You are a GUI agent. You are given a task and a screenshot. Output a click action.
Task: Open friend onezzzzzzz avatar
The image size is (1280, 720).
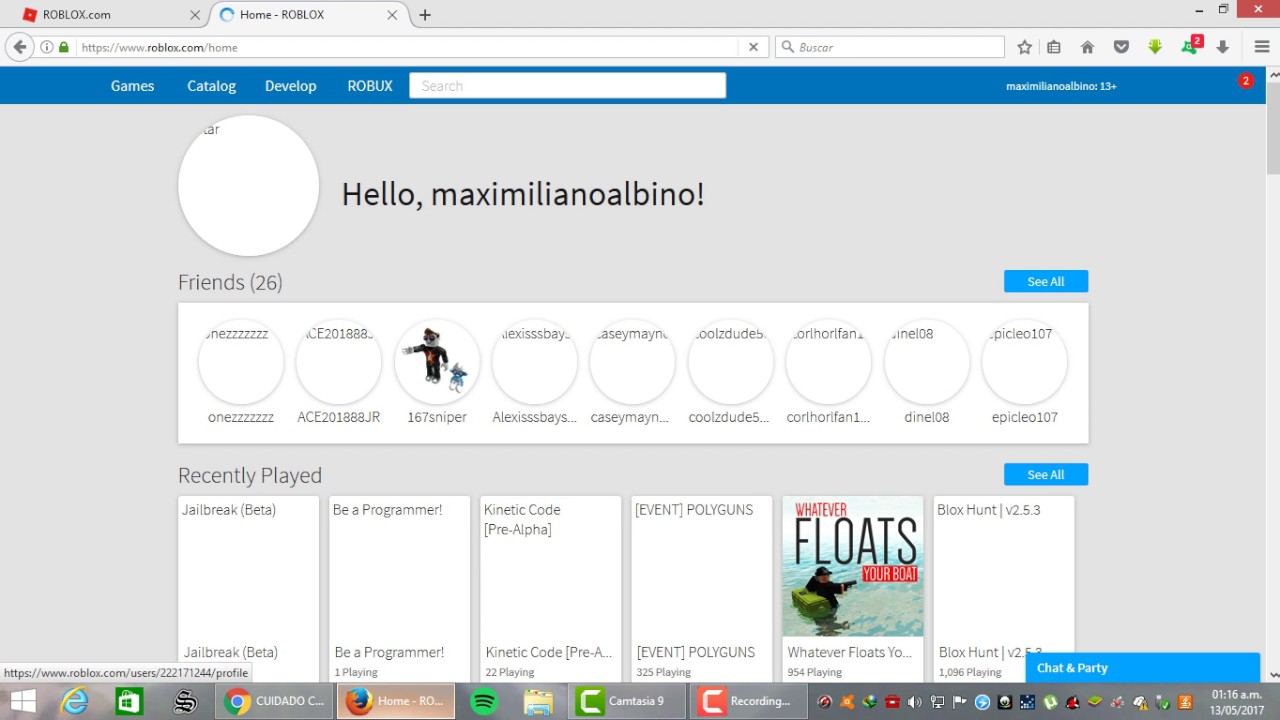coord(241,362)
